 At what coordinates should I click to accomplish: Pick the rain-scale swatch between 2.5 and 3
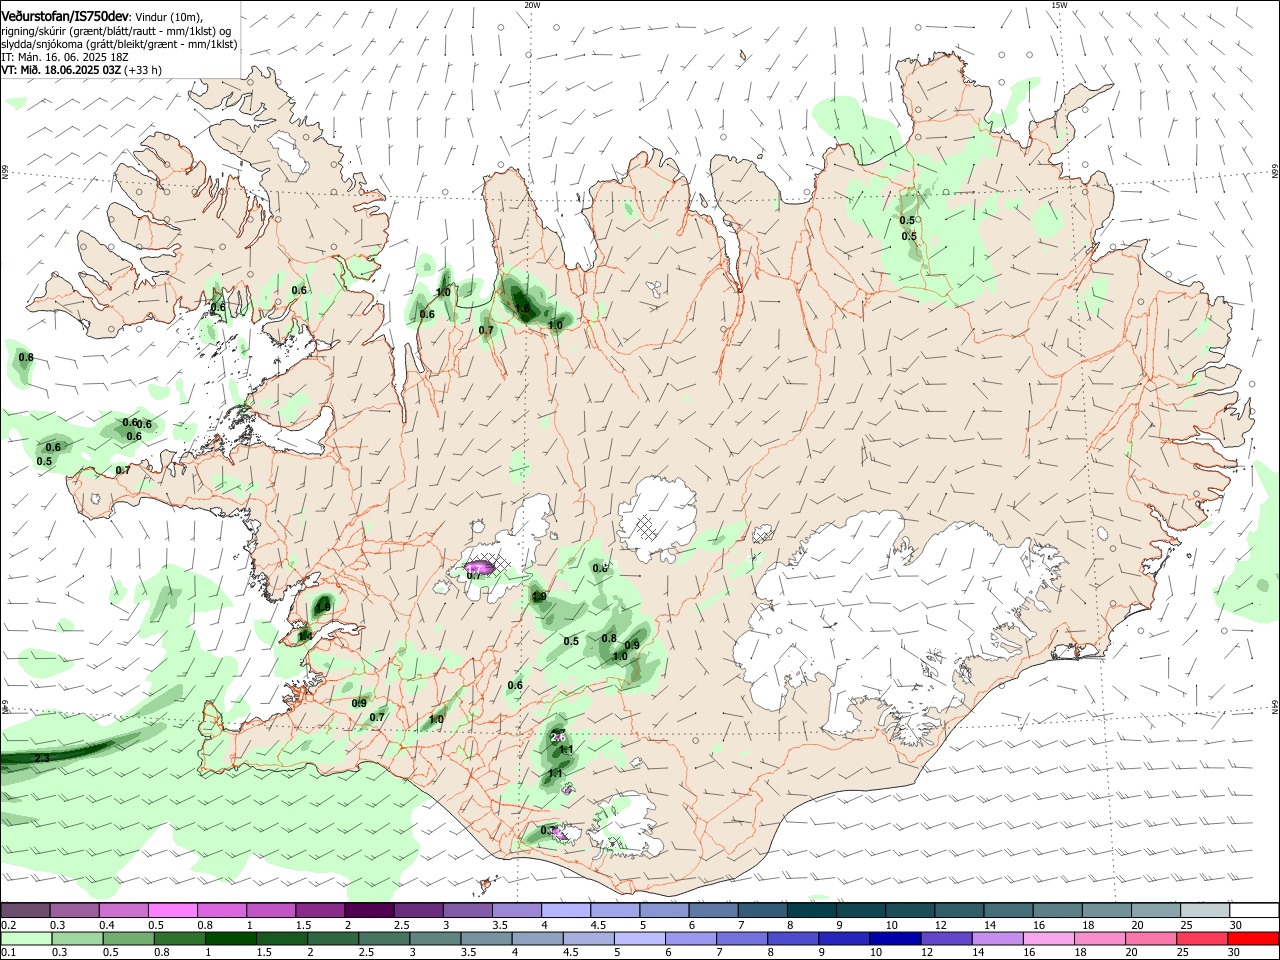385,939
